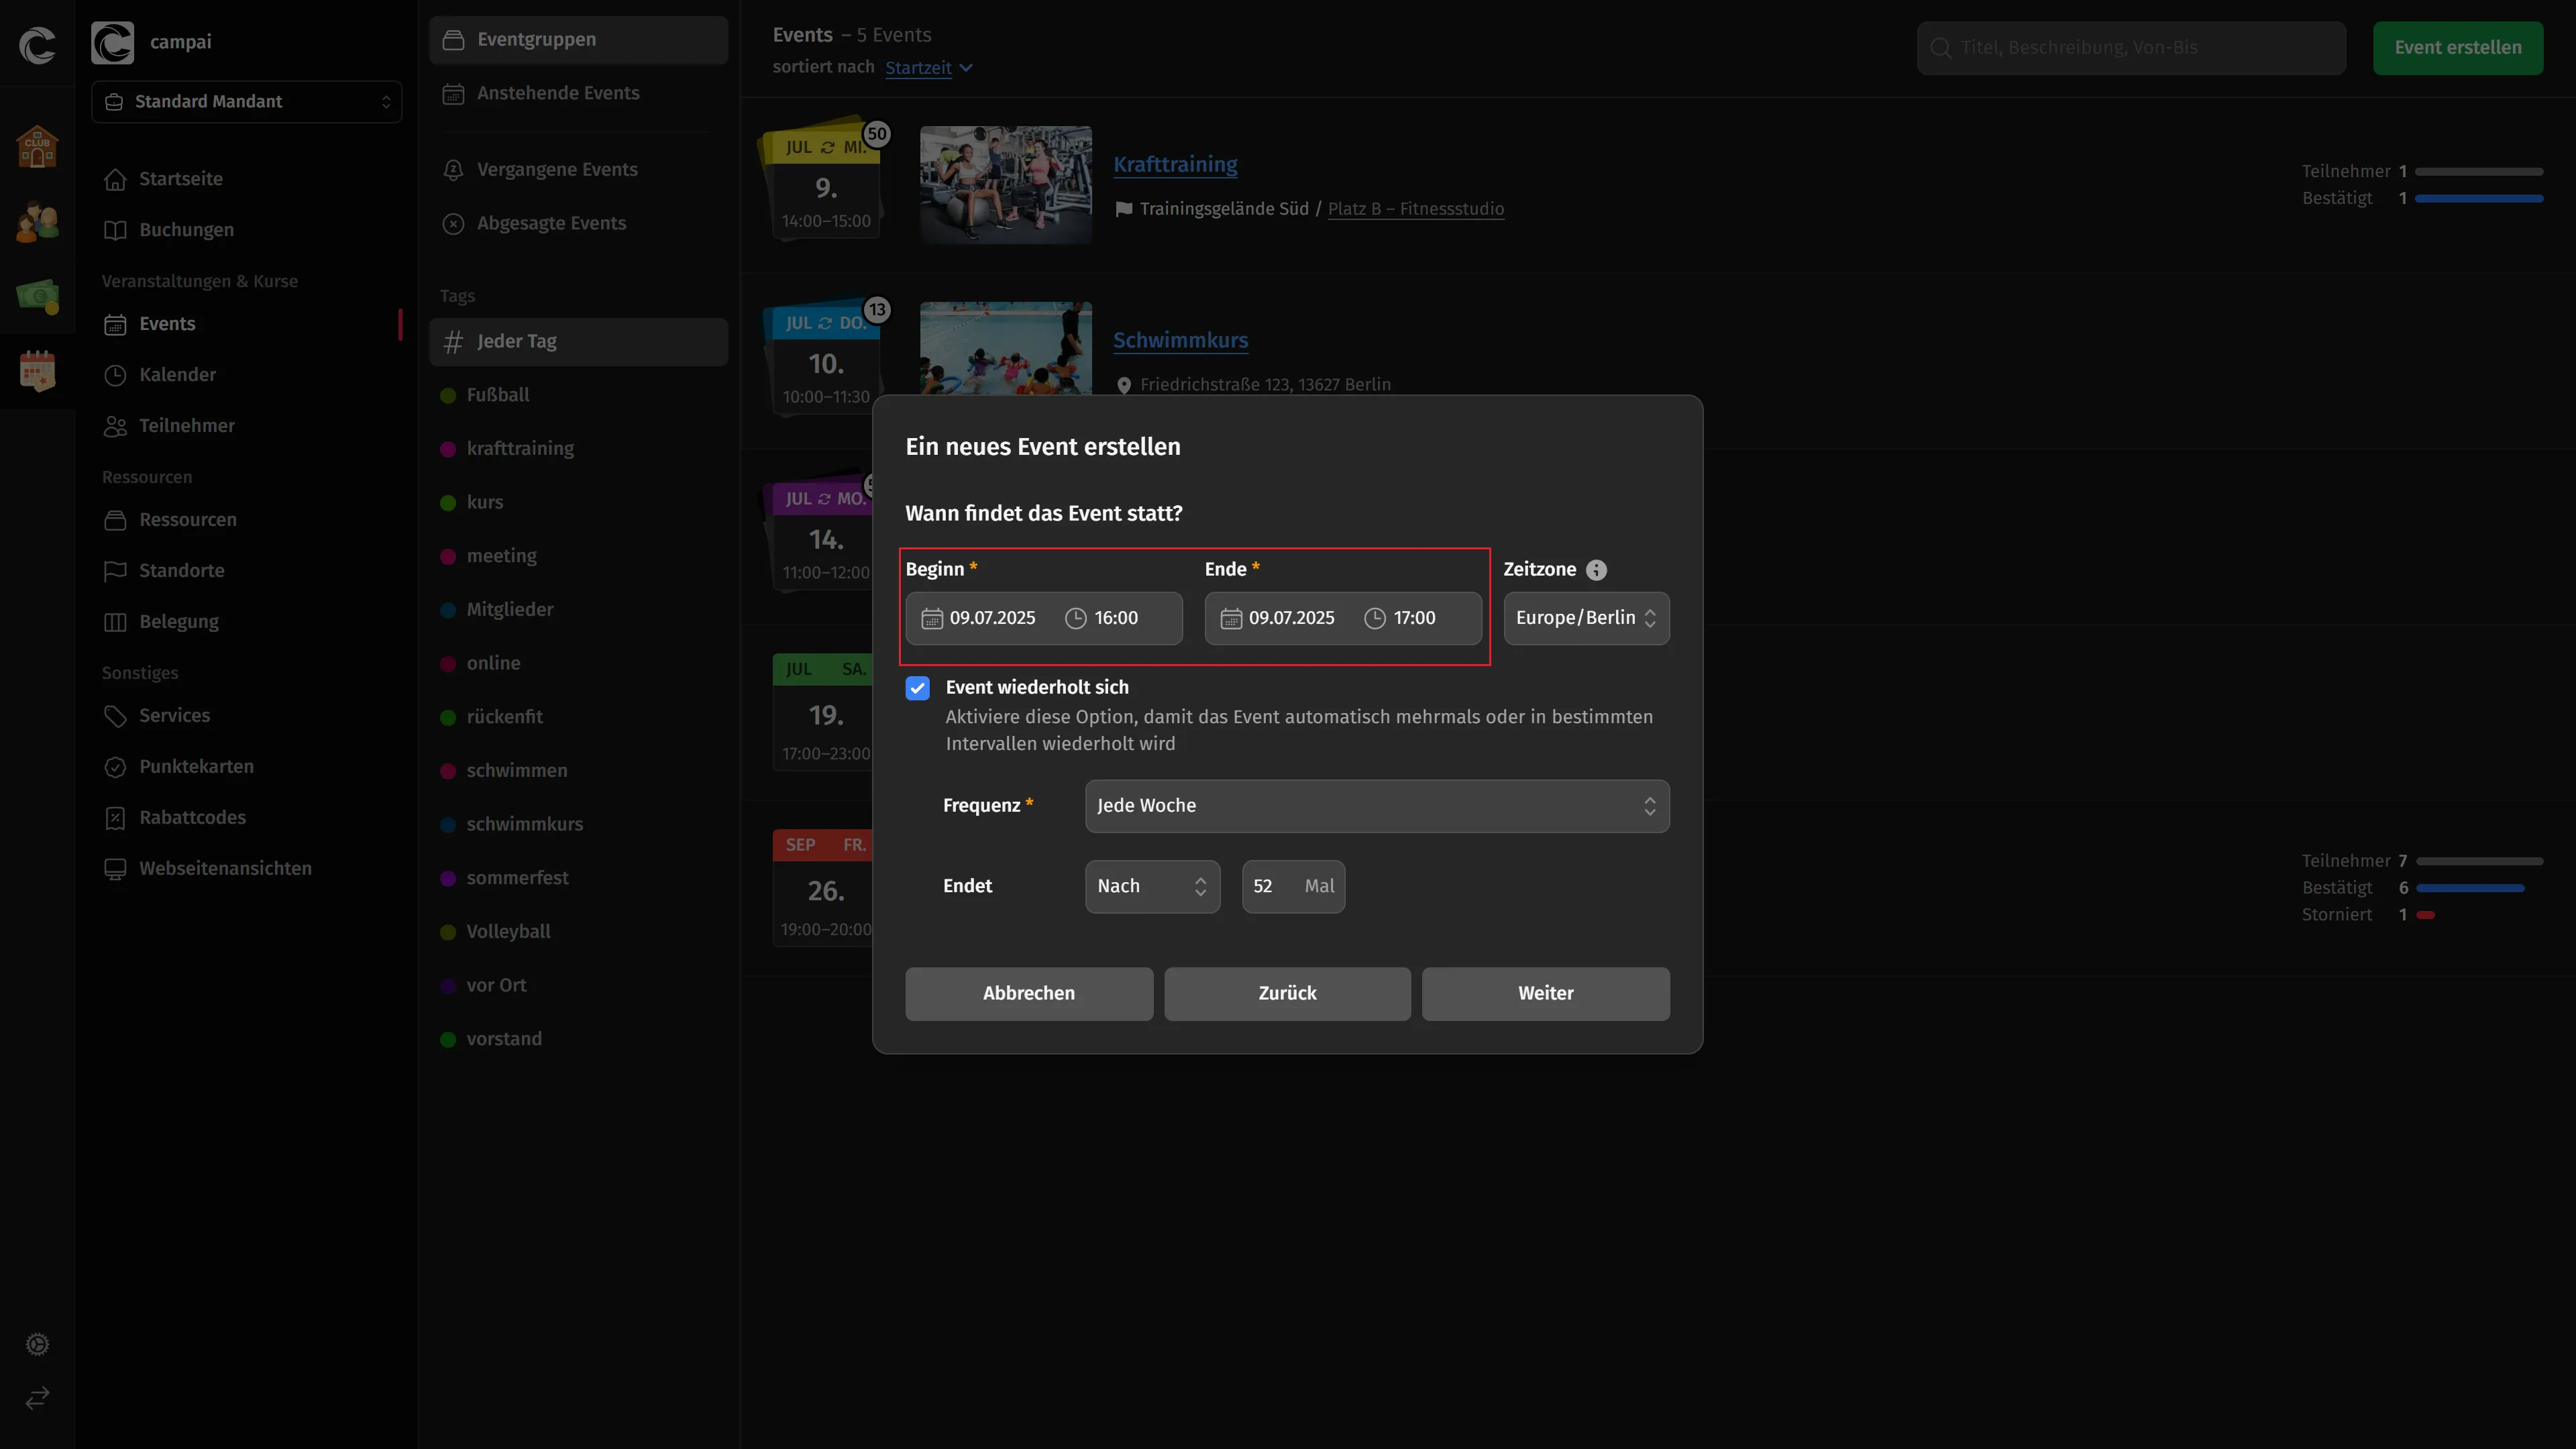This screenshot has height=1449, width=2576.
Task: Click the Schwimmkurs pool thumbnail
Action: 1005,349
